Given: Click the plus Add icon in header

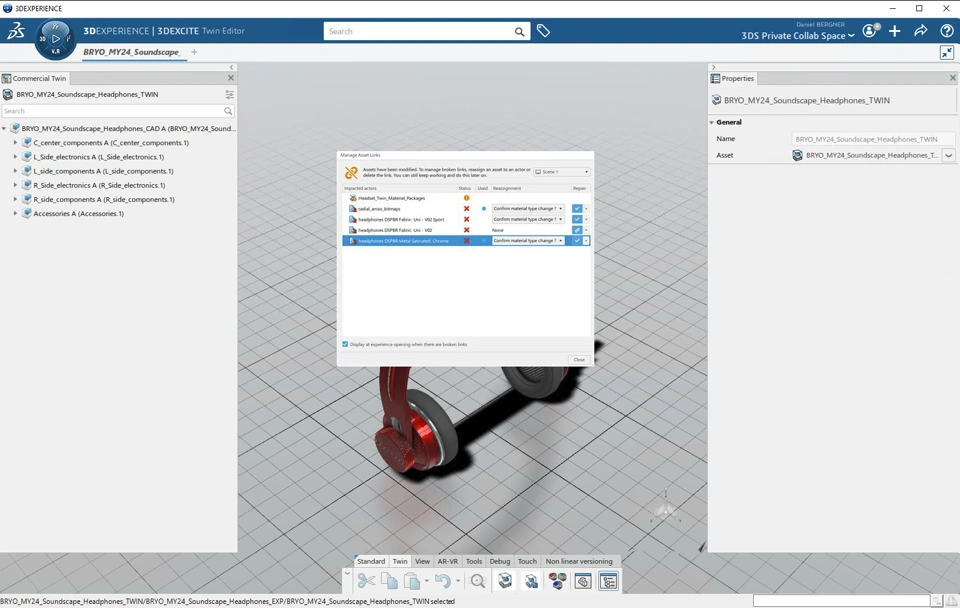Looking at the screenshot, I should [x=894, y=31].
